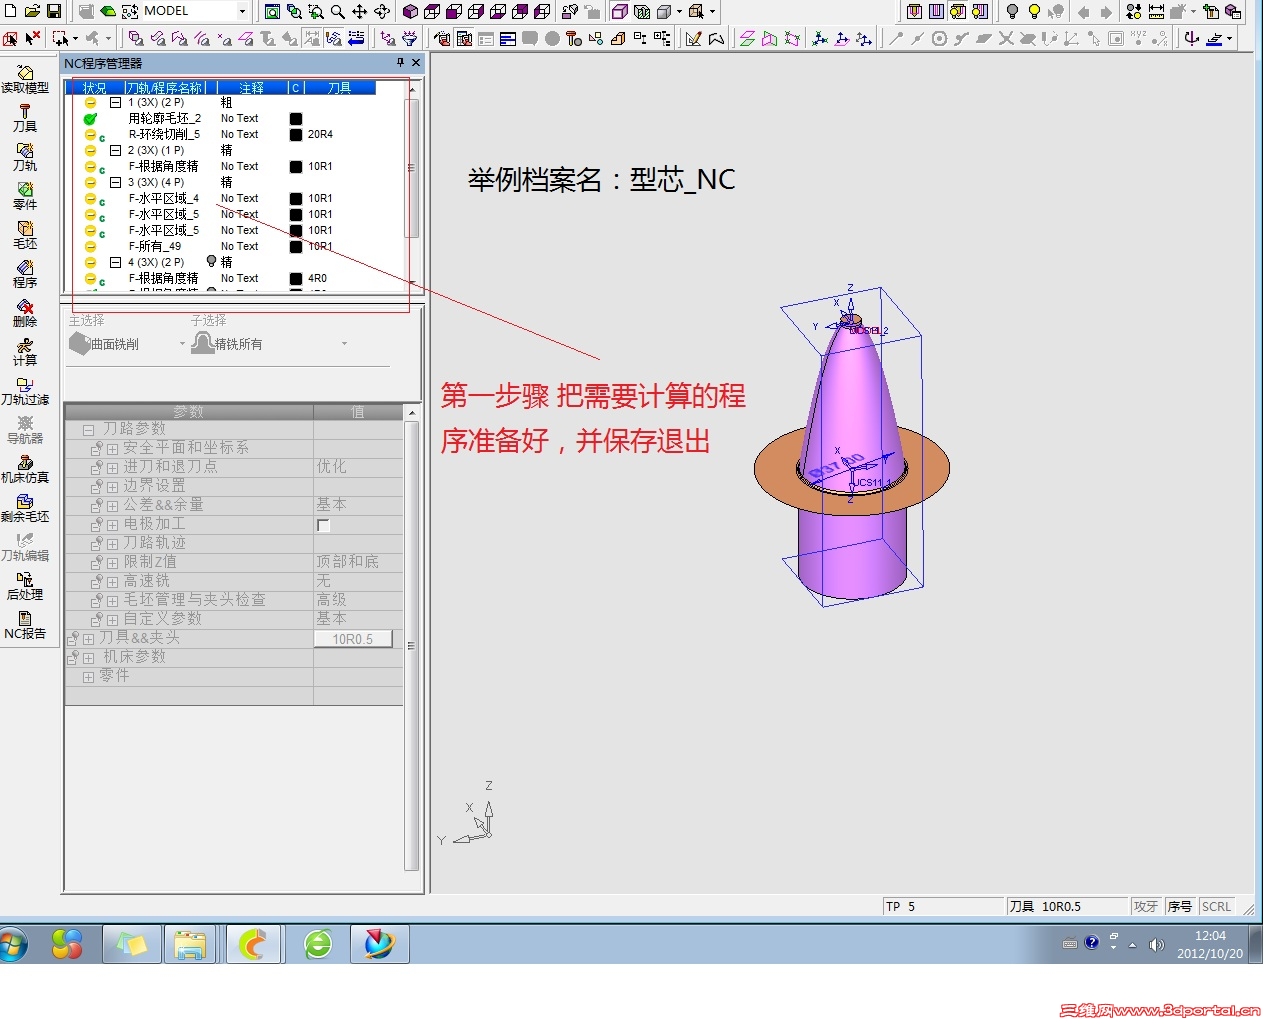Expand the 安全平面和坐标系 parameter node
1280x1024 pixels.
point(112,449)
